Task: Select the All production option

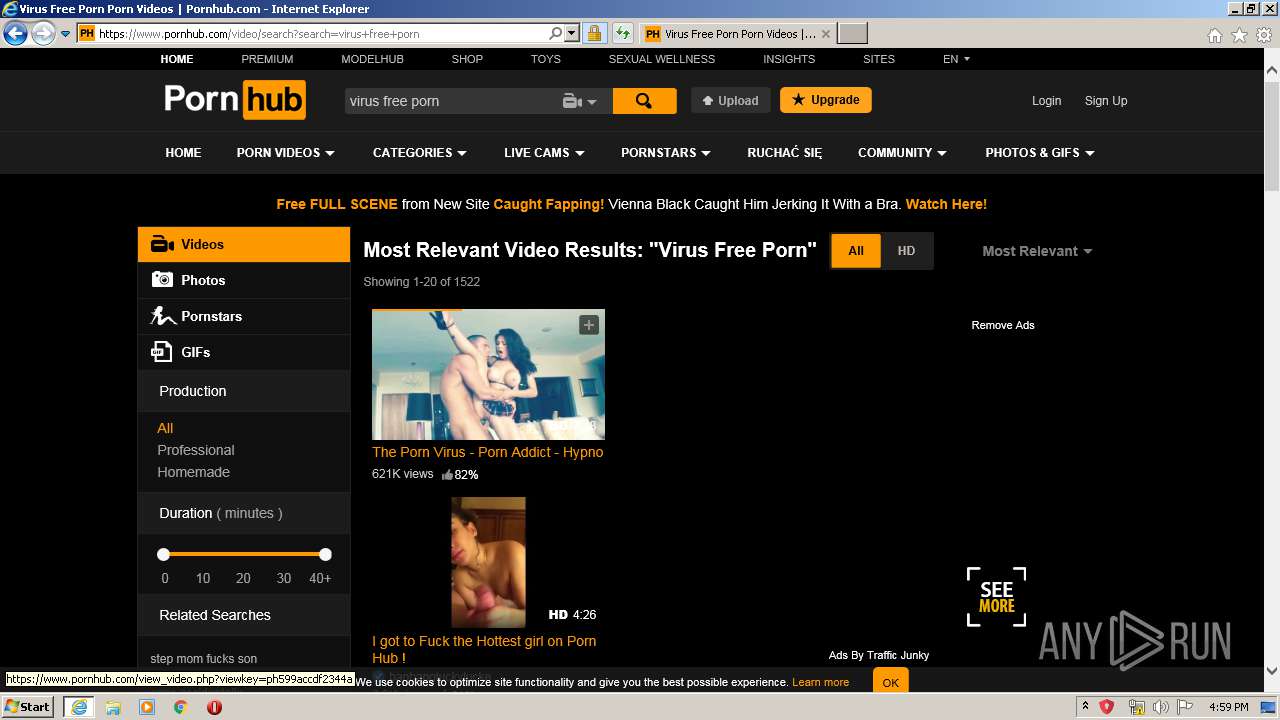Action: 165,428
